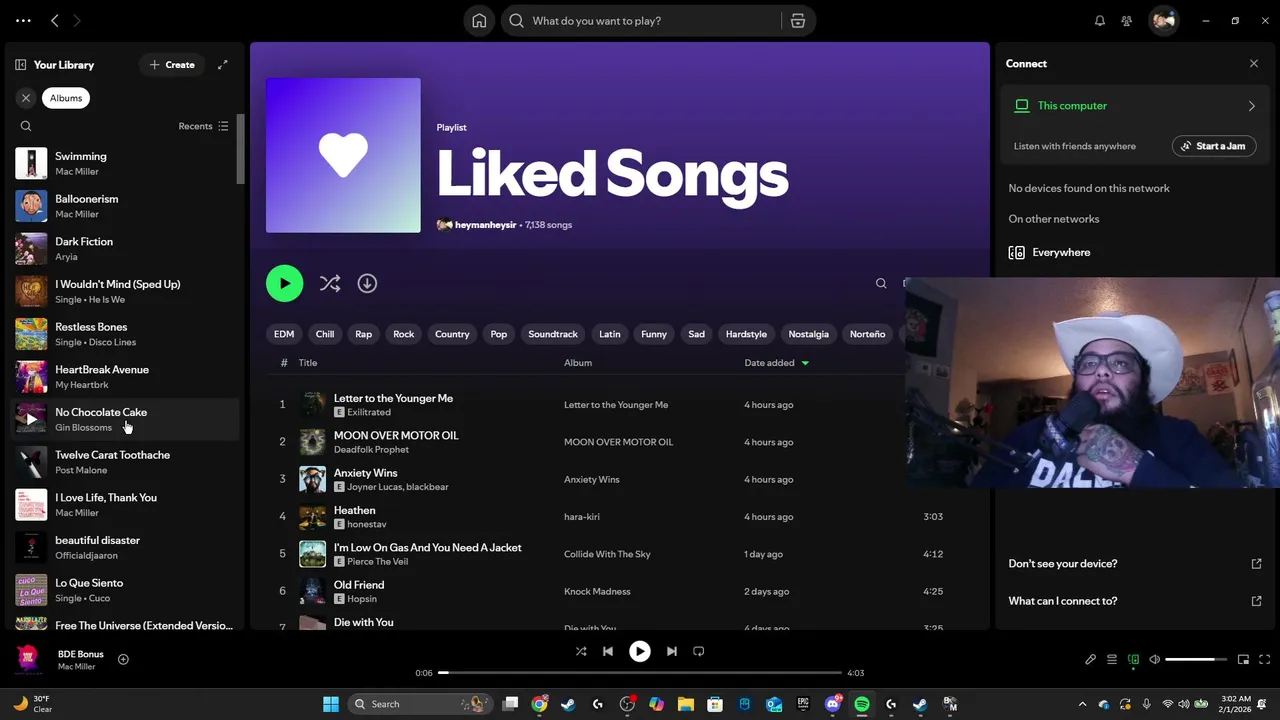Open the Liked Songs cover art
1280x720 pixels.
343,155
